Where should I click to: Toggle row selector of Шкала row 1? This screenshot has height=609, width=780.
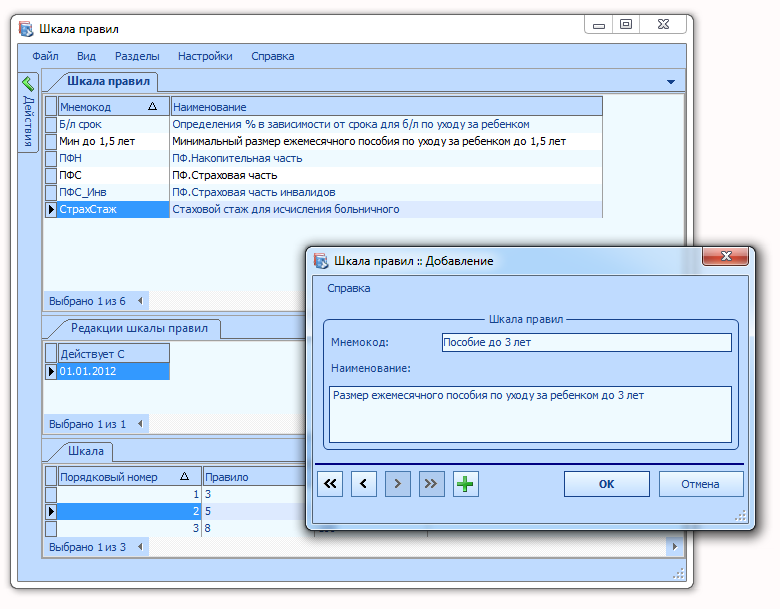coord(51,494)
